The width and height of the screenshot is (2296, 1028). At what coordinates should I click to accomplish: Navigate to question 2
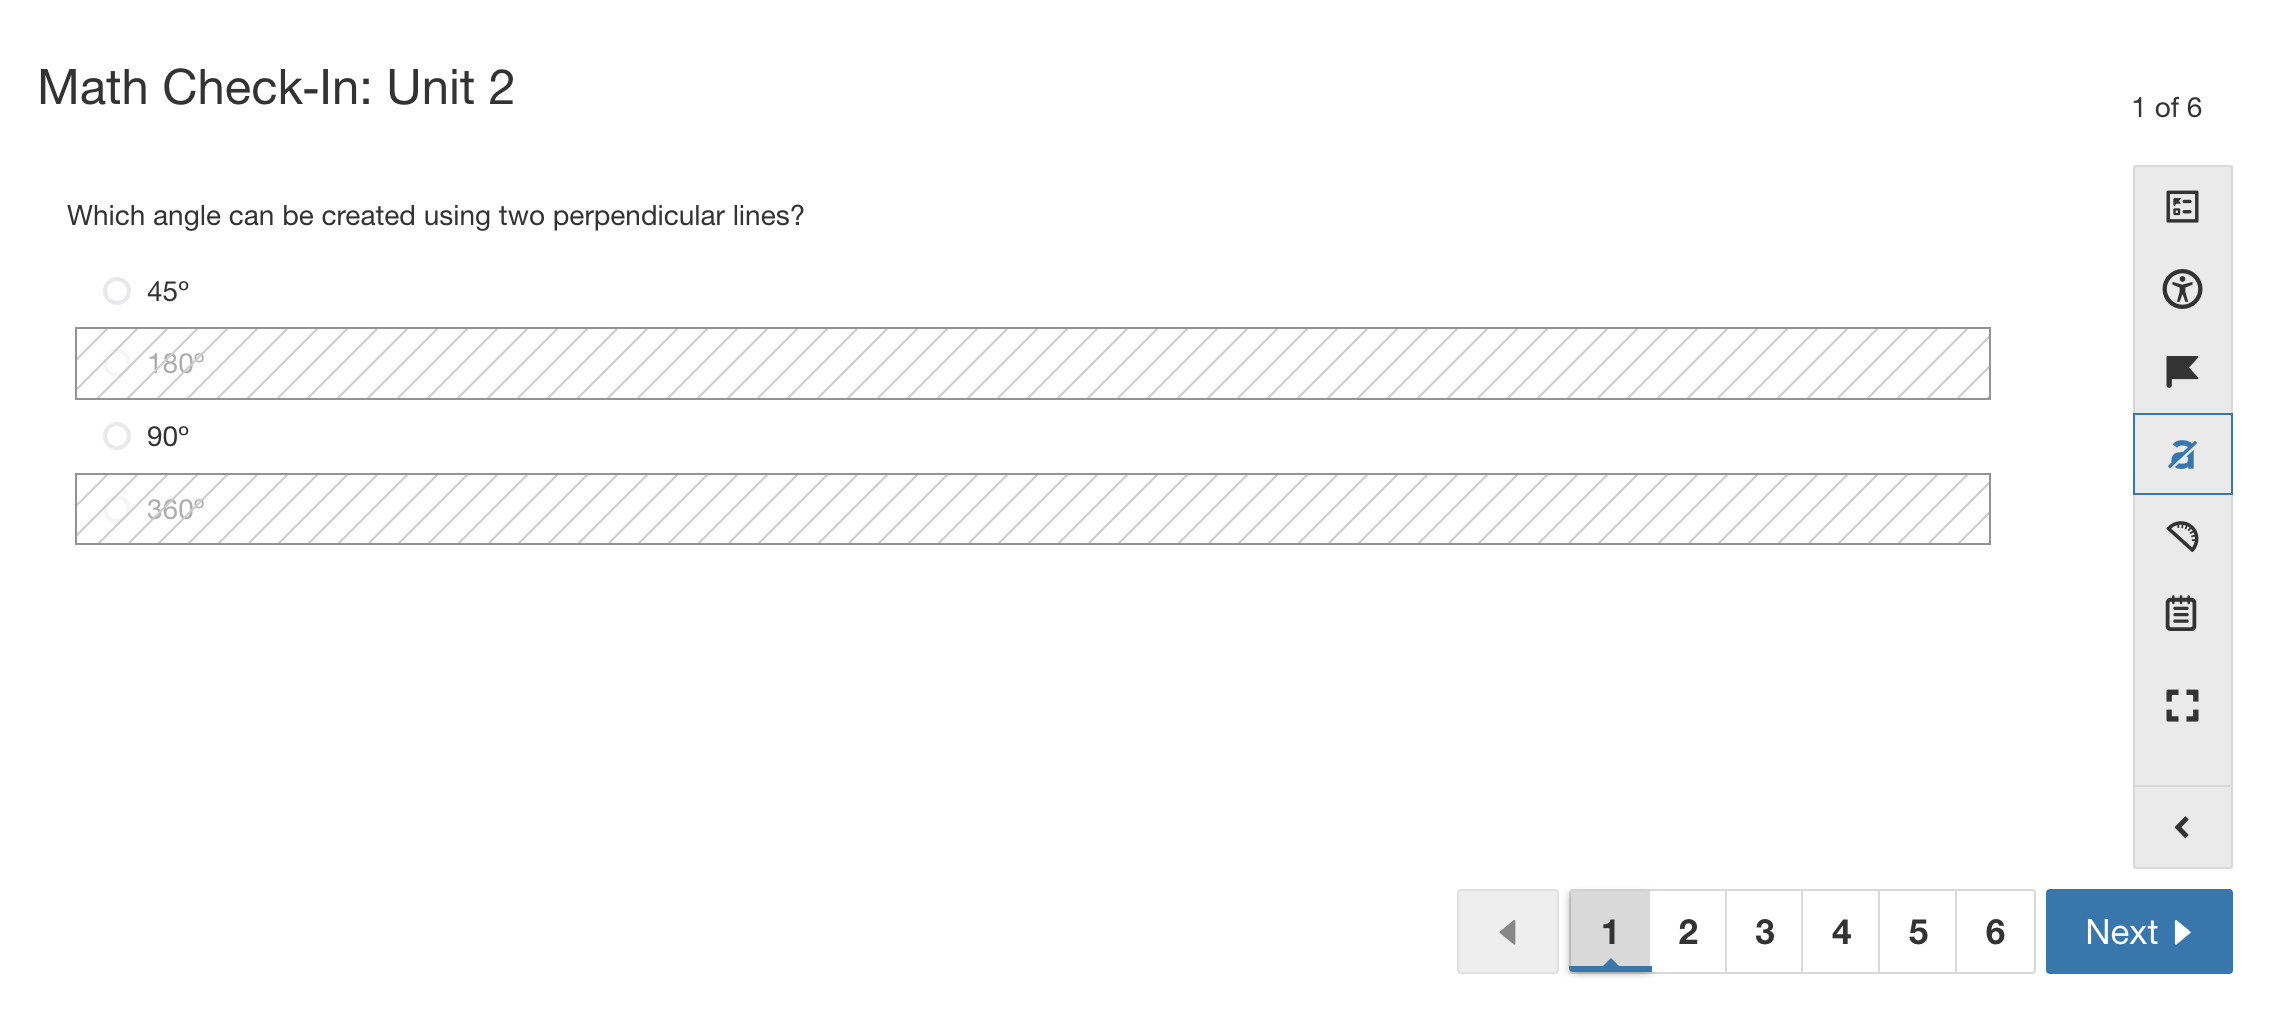tap(1687, 931)
